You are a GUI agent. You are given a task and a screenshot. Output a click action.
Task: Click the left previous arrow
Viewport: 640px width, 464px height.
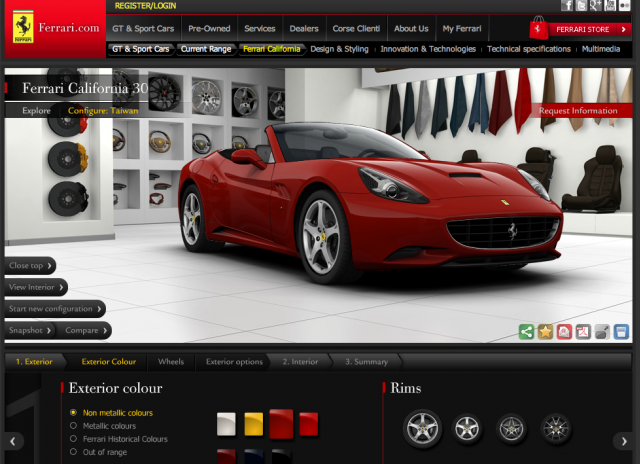pos(13,441)
